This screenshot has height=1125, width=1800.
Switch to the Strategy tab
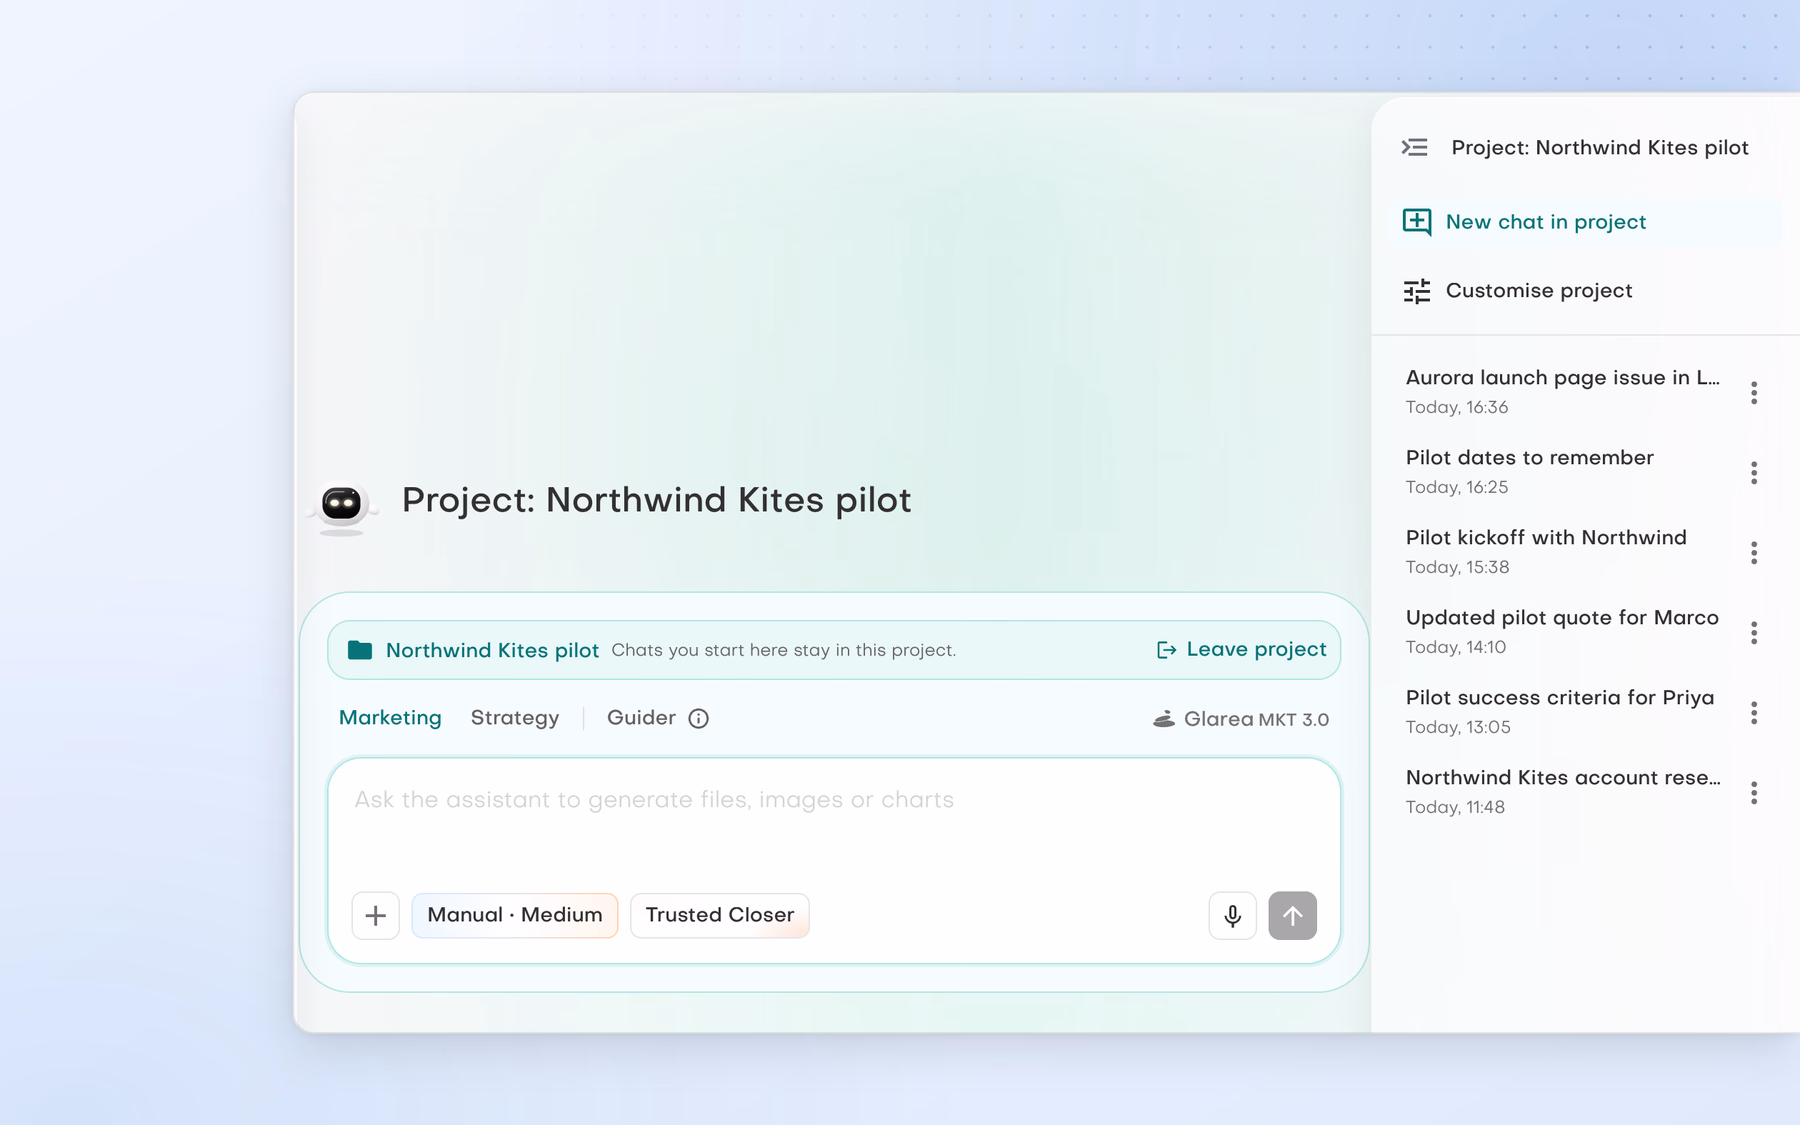[x=515, y=718]
